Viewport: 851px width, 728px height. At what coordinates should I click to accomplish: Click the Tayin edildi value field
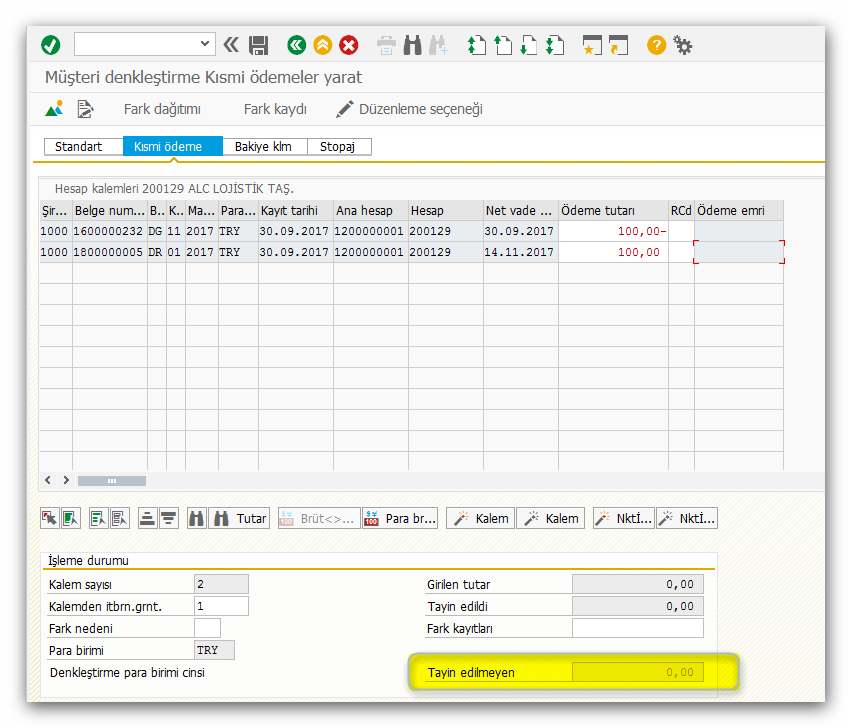pyautogui.click(x=638, y=606)
